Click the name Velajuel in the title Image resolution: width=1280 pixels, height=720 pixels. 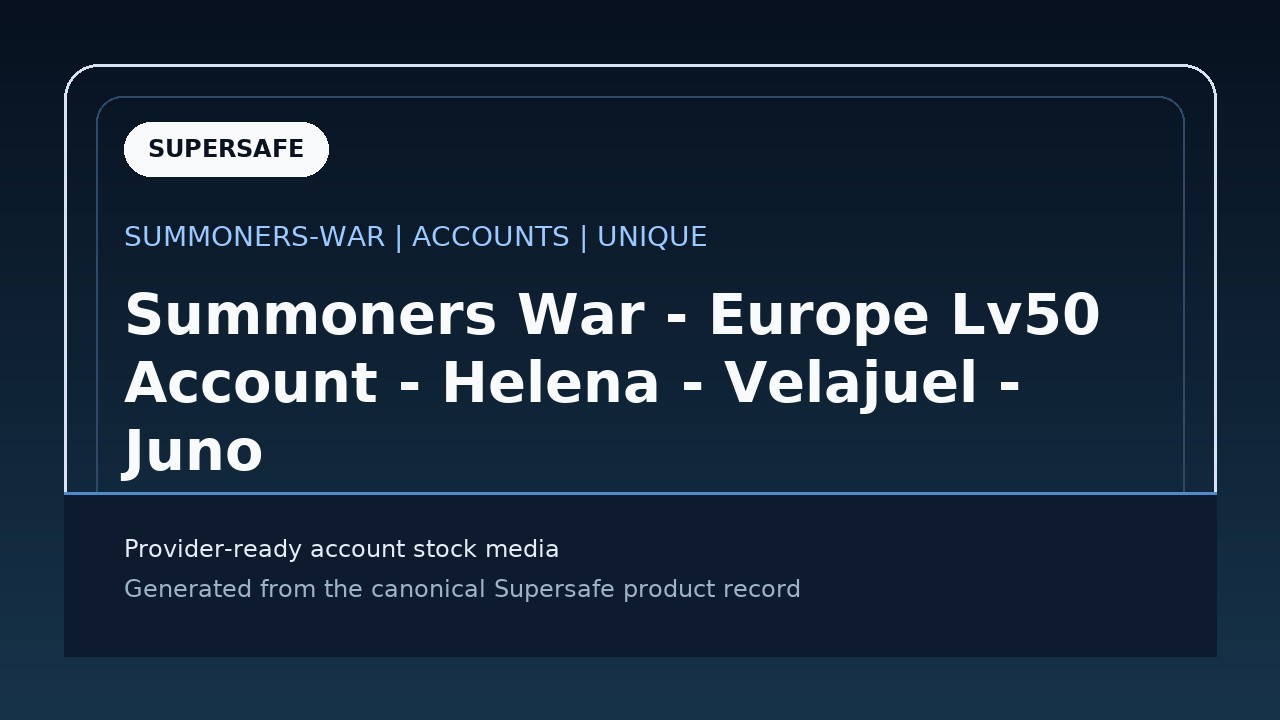(851, 384)
